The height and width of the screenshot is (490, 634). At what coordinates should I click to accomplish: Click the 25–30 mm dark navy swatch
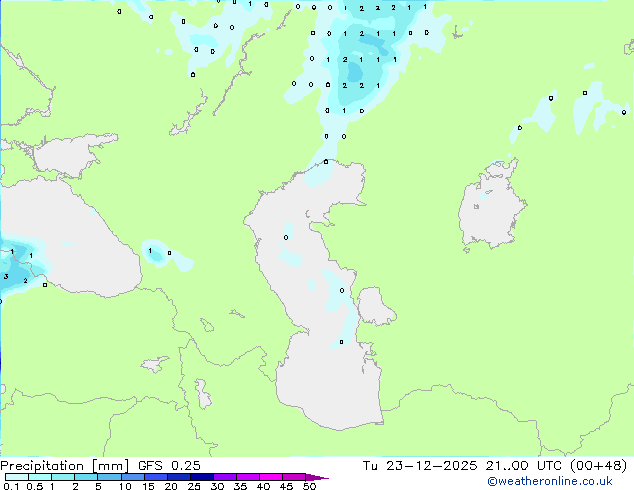(x=201, y=477)
